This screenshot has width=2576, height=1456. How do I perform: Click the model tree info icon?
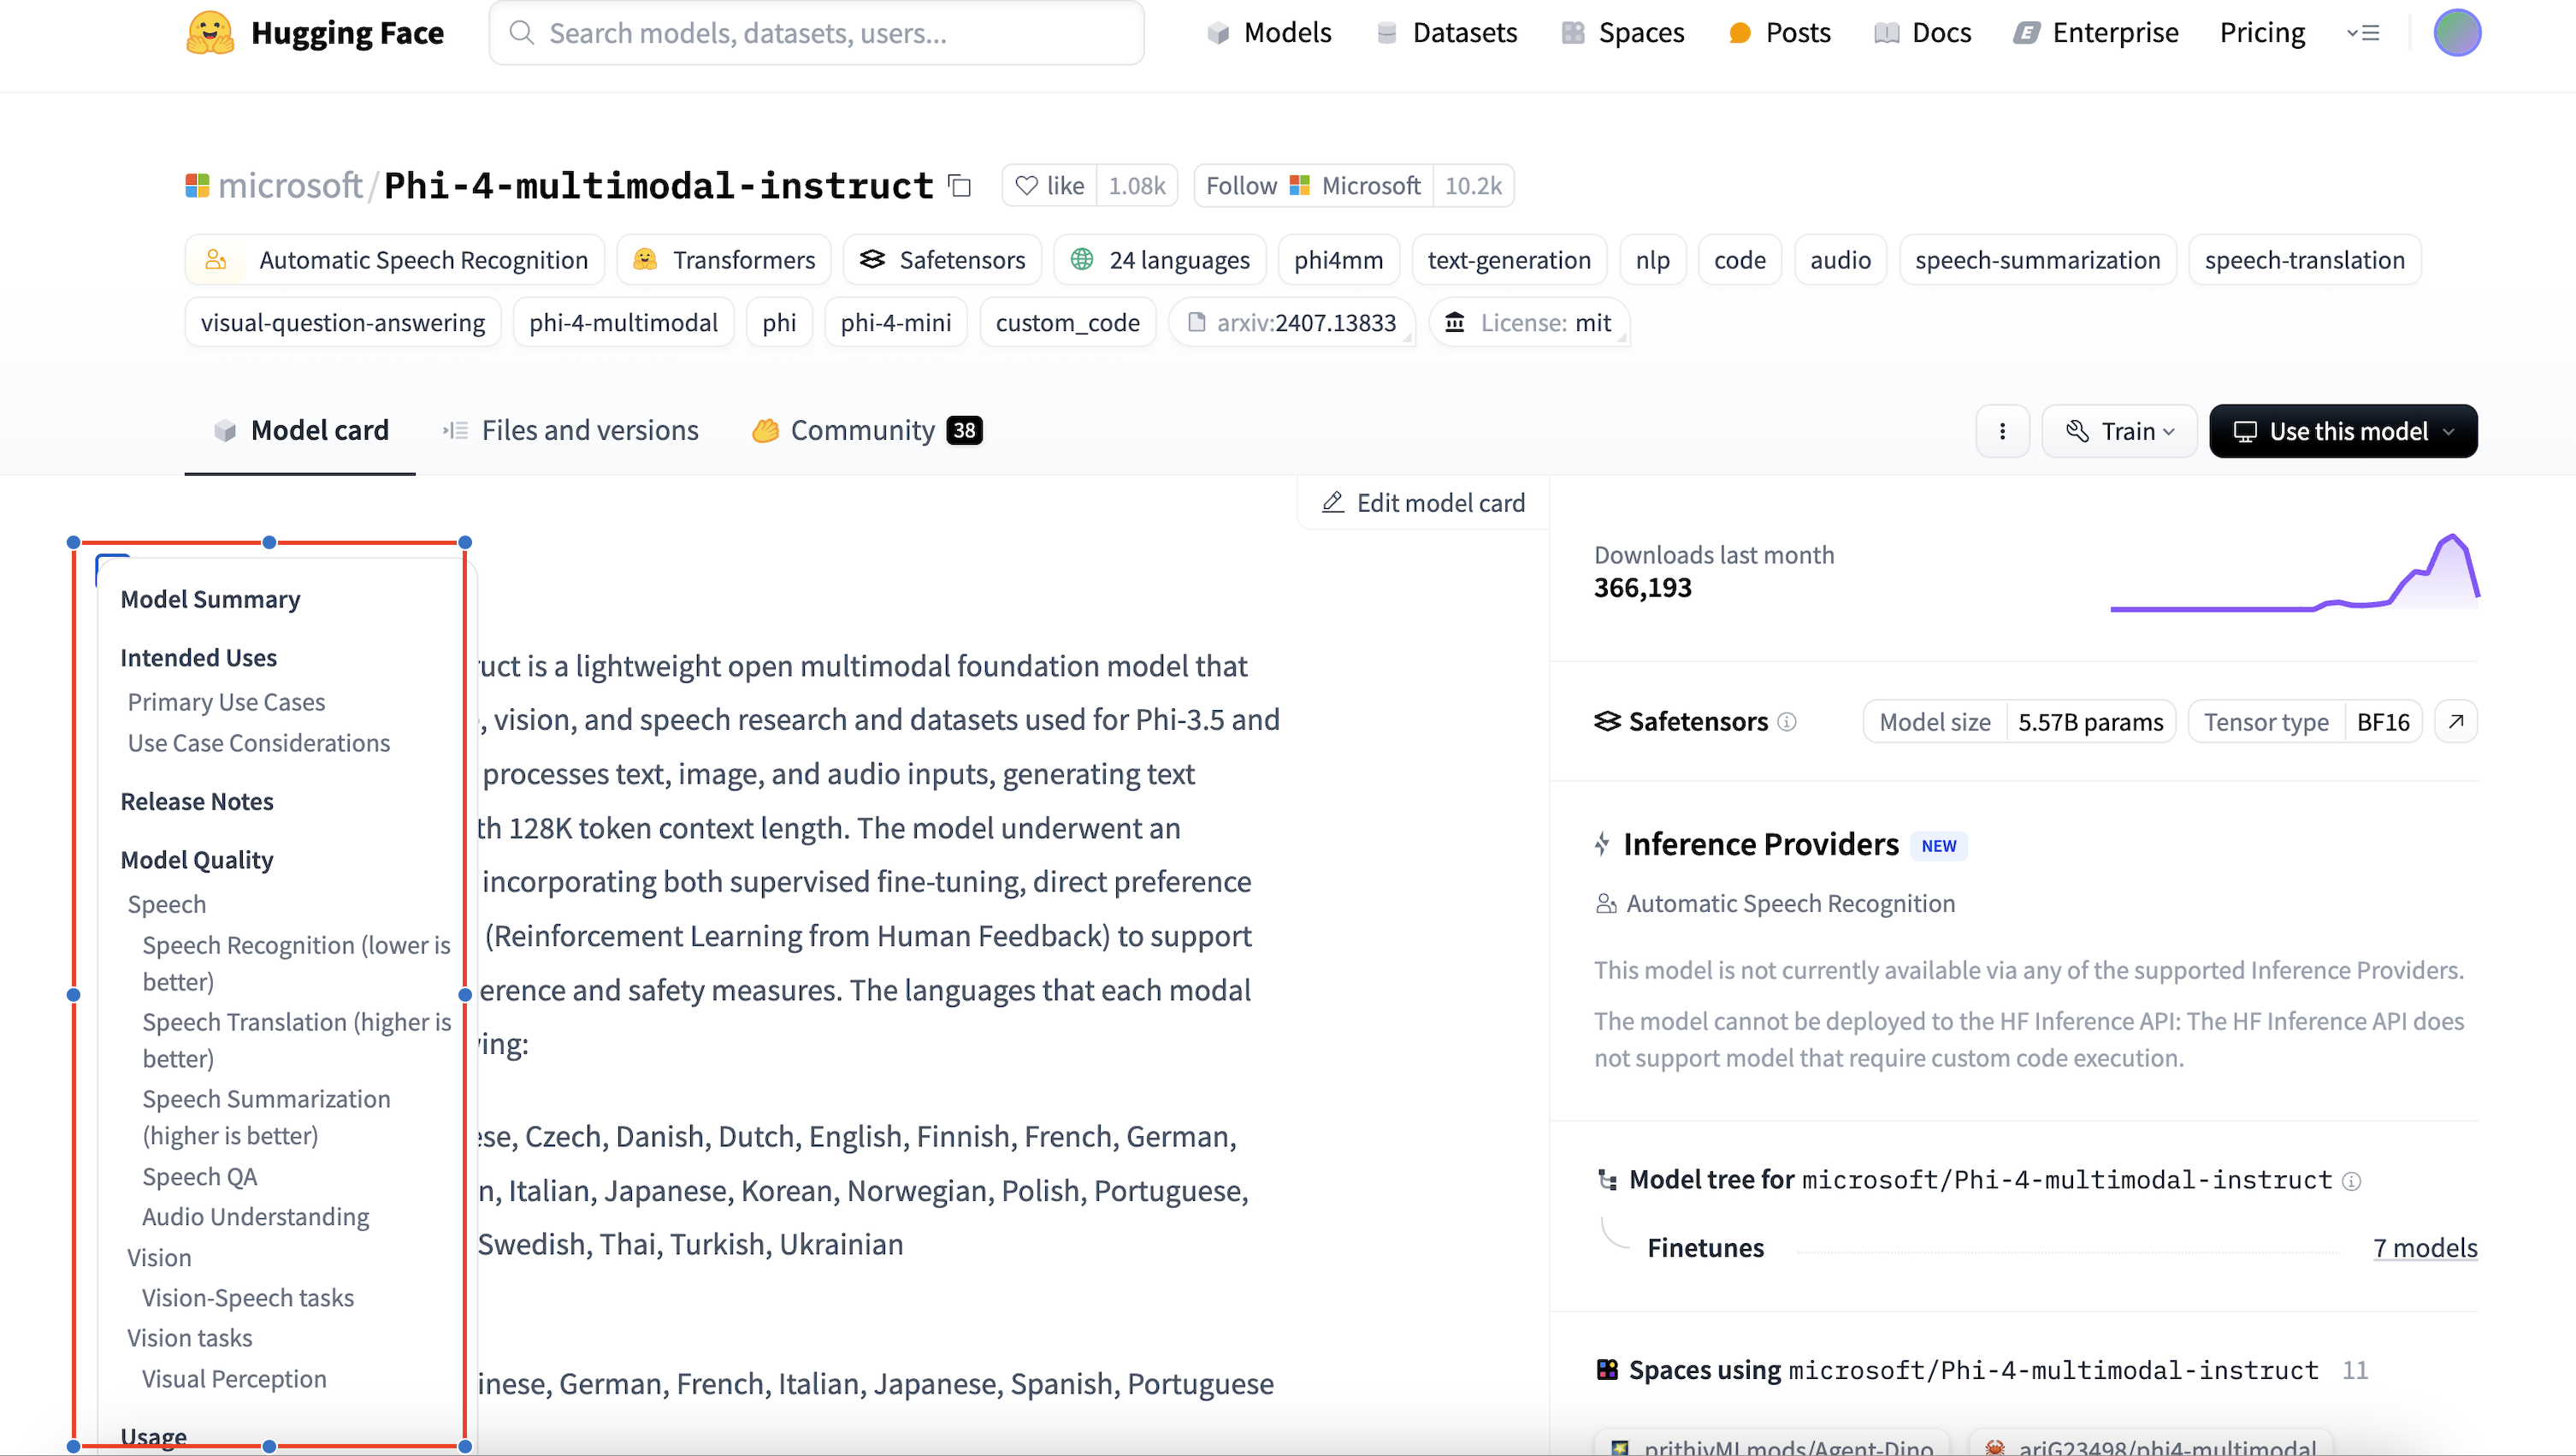click(x=2352, y=1181)
